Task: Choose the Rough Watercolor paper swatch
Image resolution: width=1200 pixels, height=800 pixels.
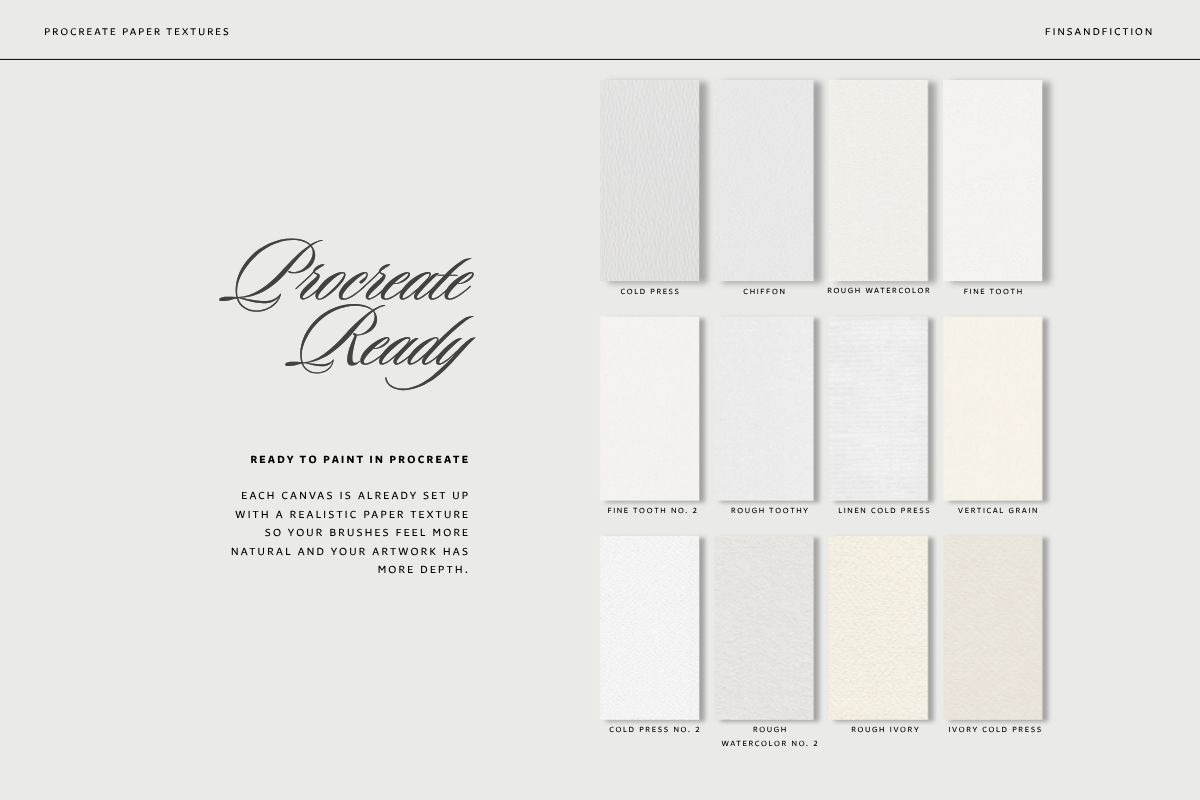Action: click(x=878, y=180)
